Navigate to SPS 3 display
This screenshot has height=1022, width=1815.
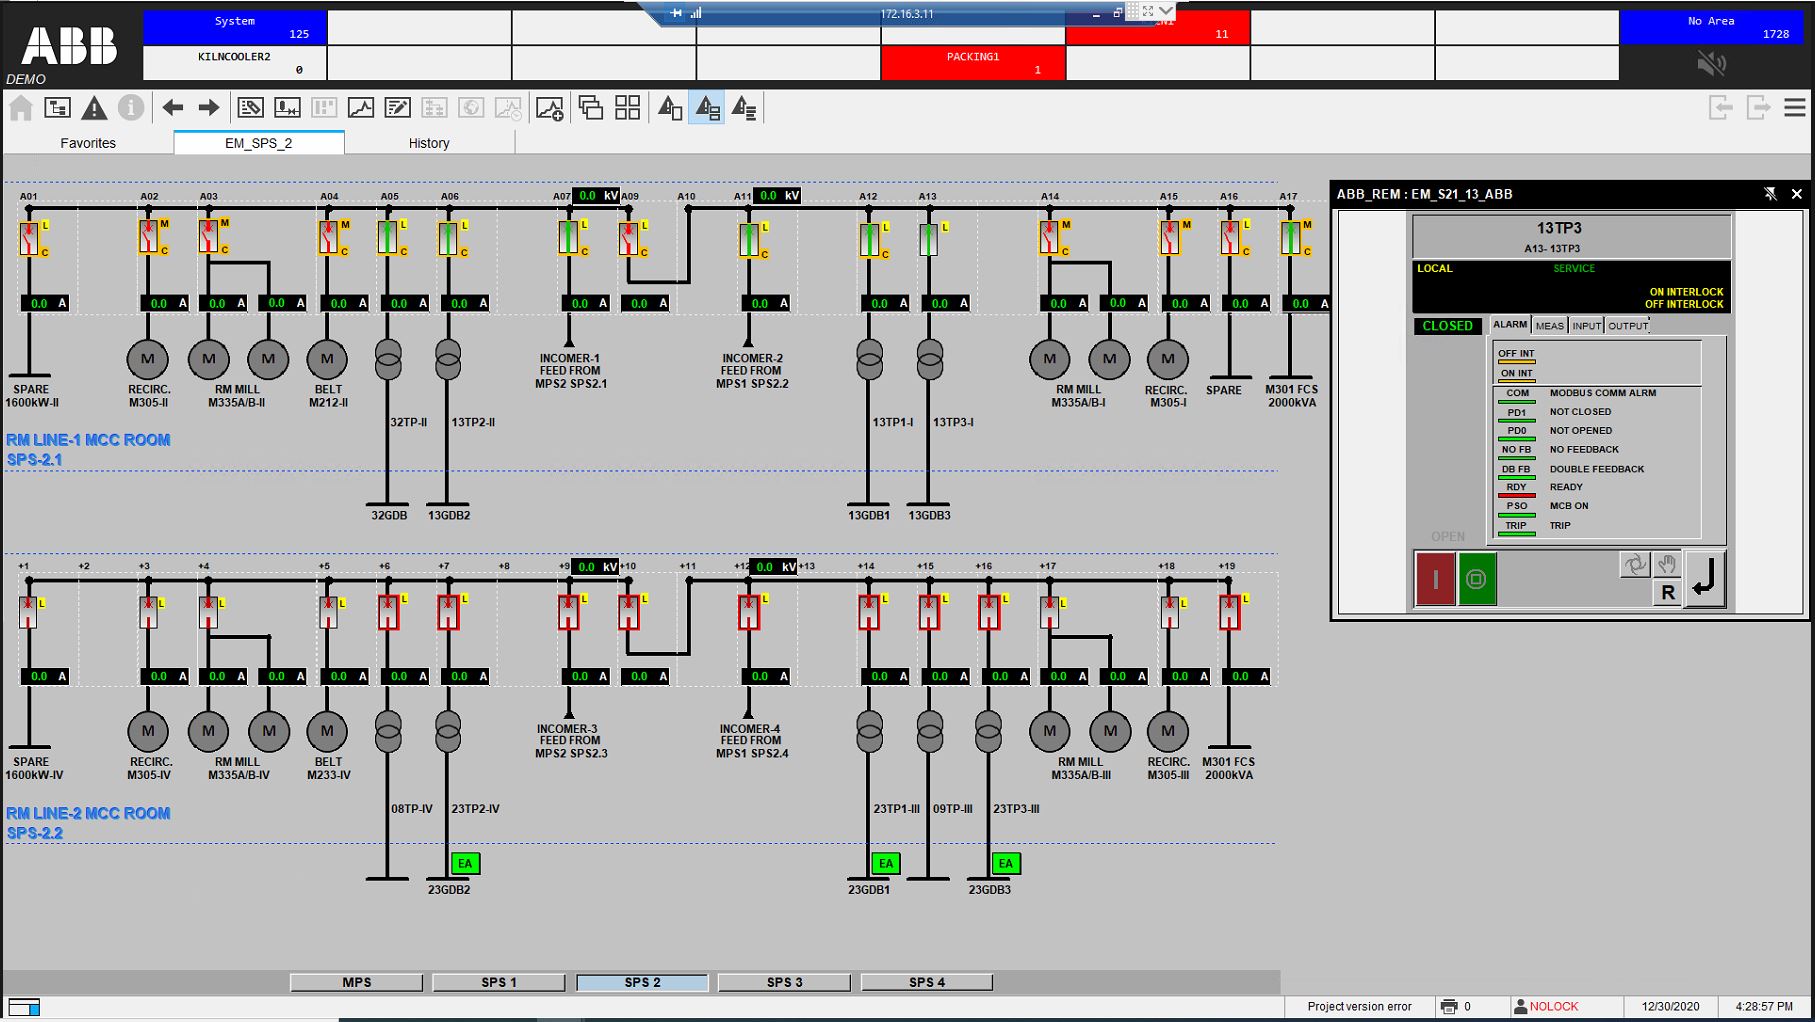pos(784,982)
